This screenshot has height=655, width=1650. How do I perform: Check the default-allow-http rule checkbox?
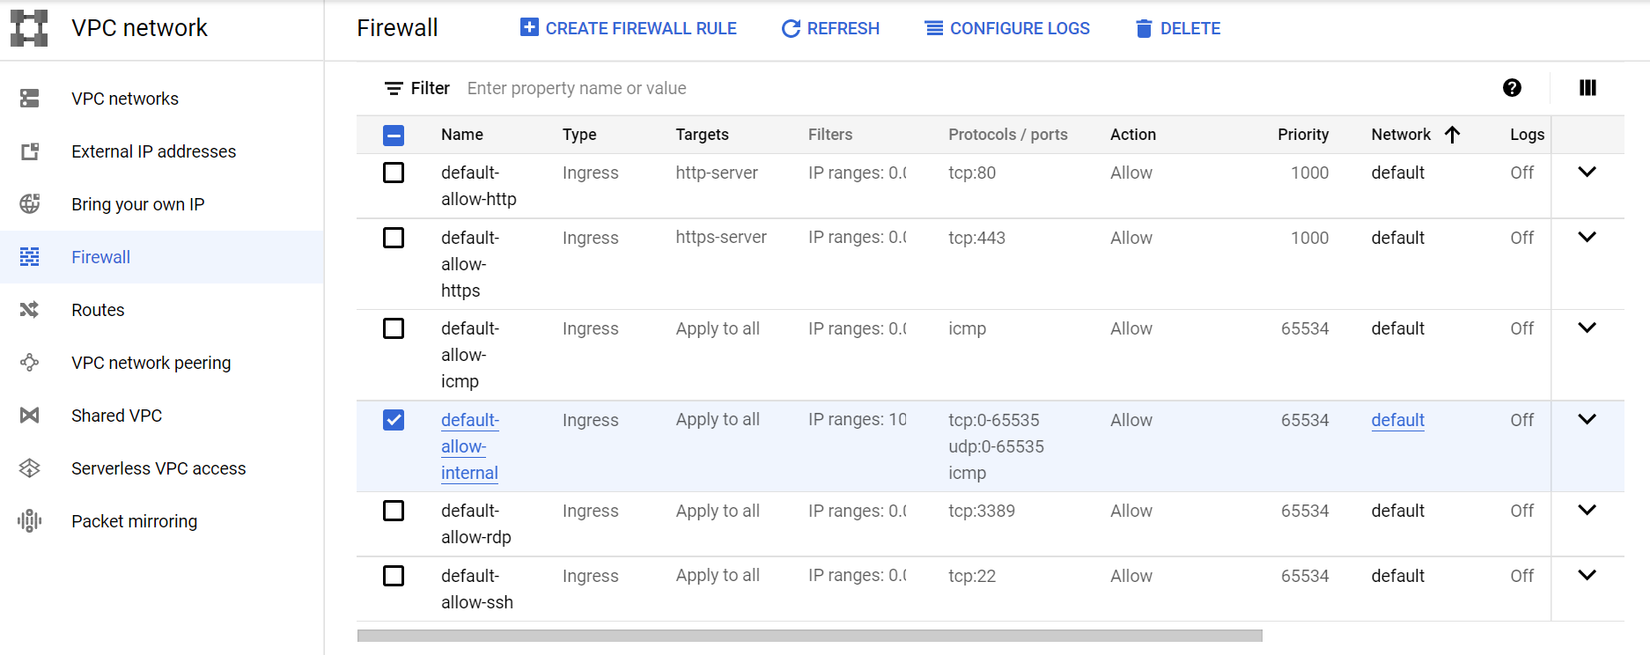pyautogui.click(x=394, y=173)
